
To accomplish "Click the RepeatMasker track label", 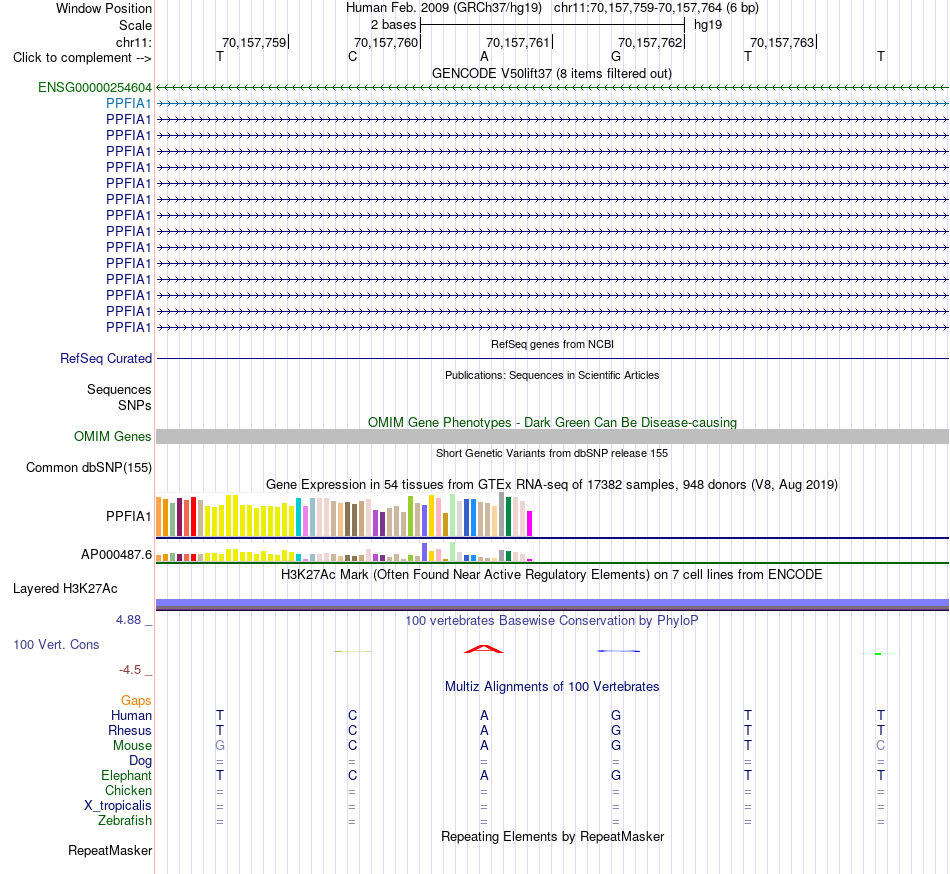I will (110, 850).
